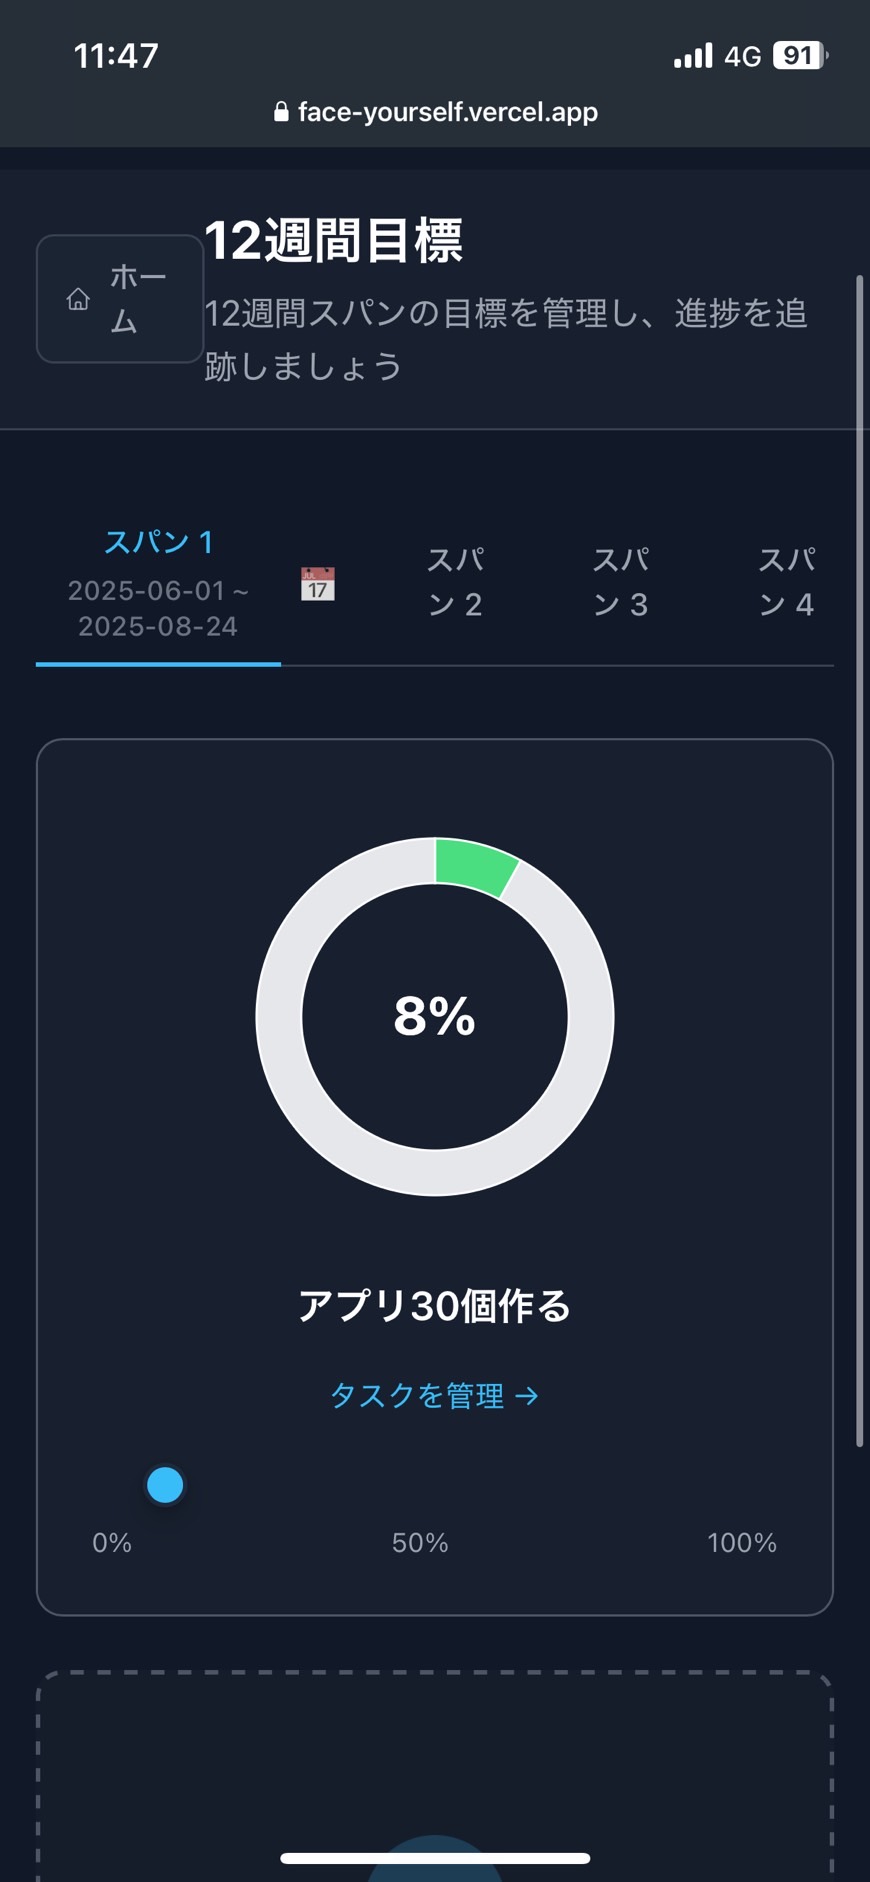Screen dimensions: 870x1882
Task: Tap the battery indicator showing 91
Action: [x=799, y=56]
